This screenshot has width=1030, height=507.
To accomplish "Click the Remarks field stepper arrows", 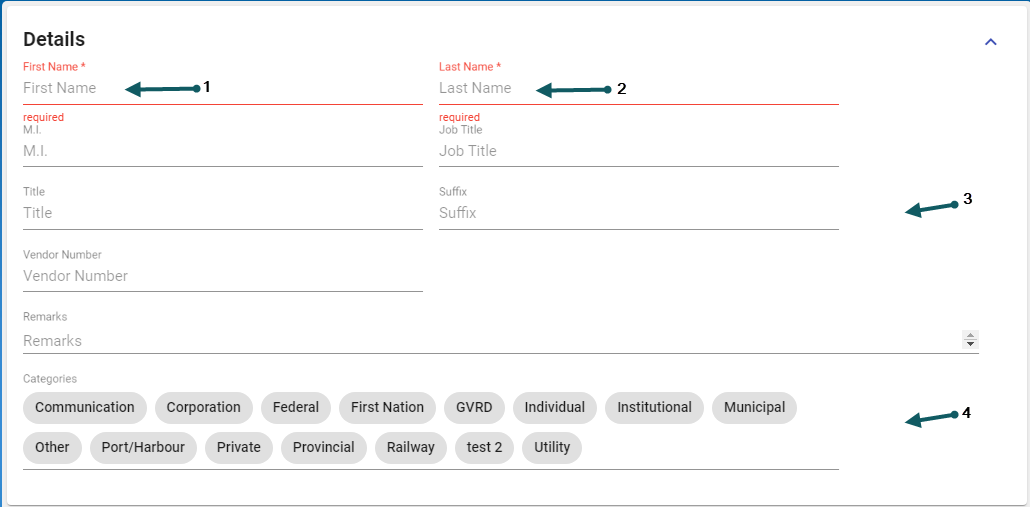I will pos(969,340).
